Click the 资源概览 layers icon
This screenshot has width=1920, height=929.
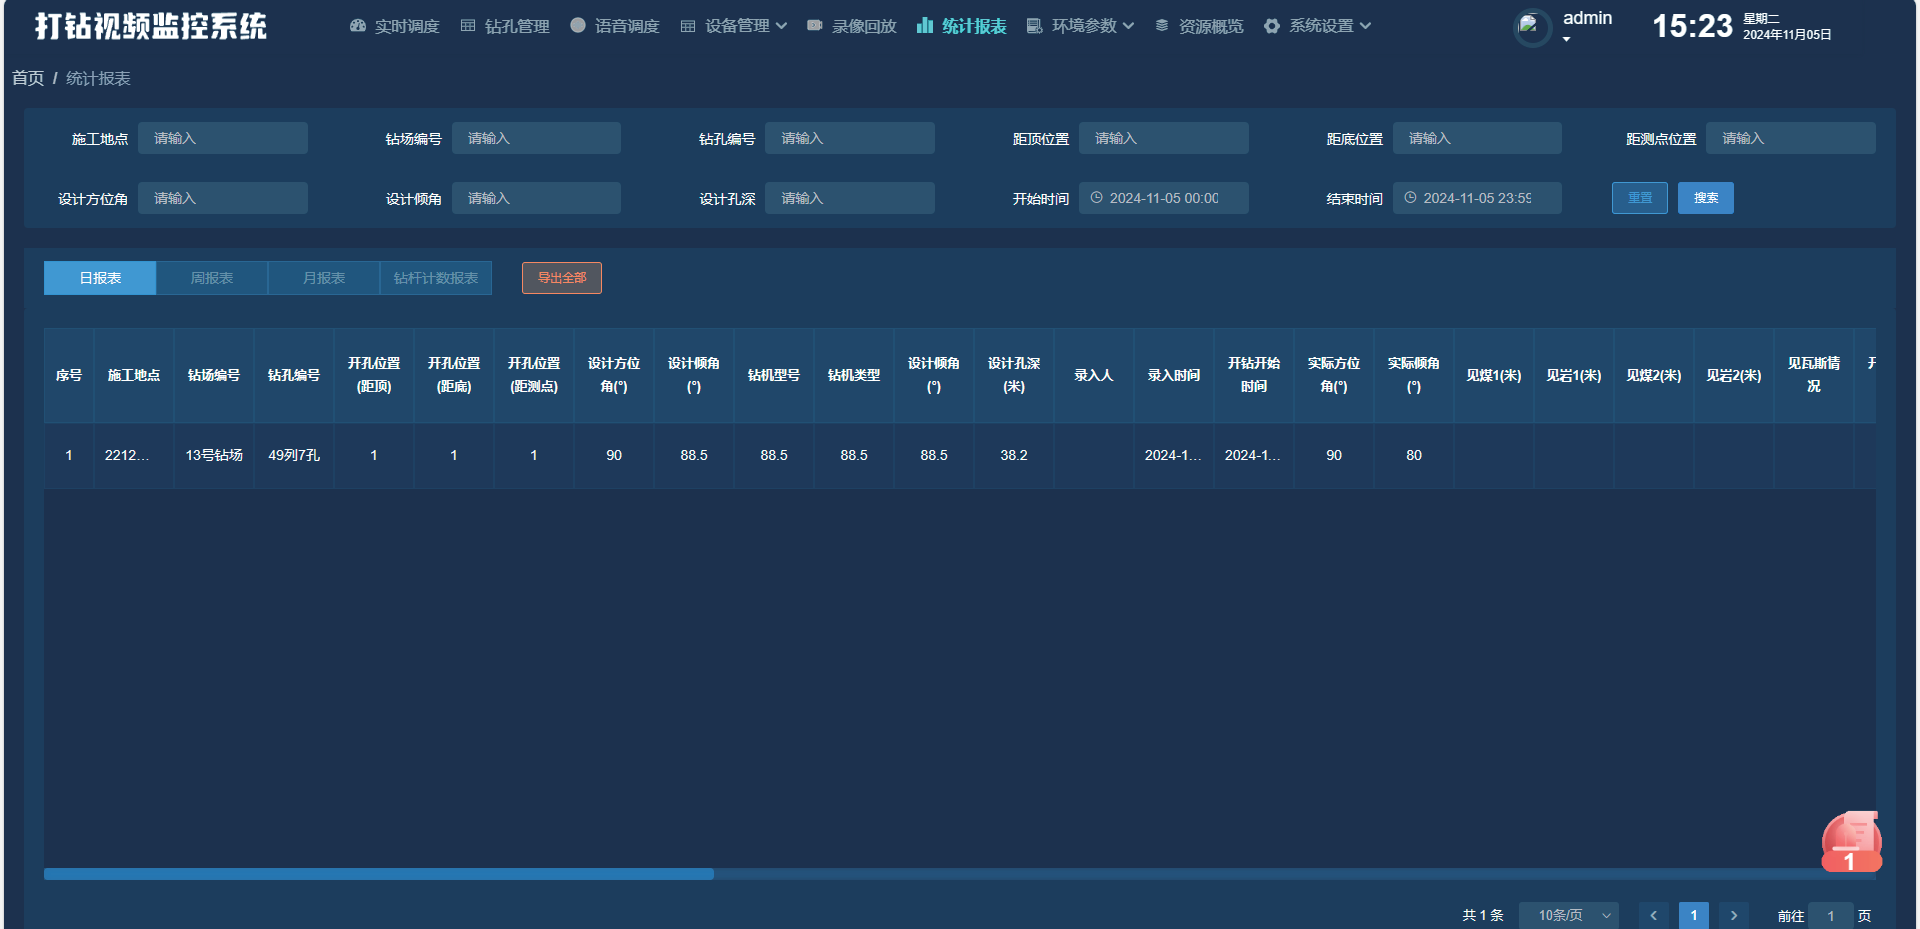(x=1162, y=26)
